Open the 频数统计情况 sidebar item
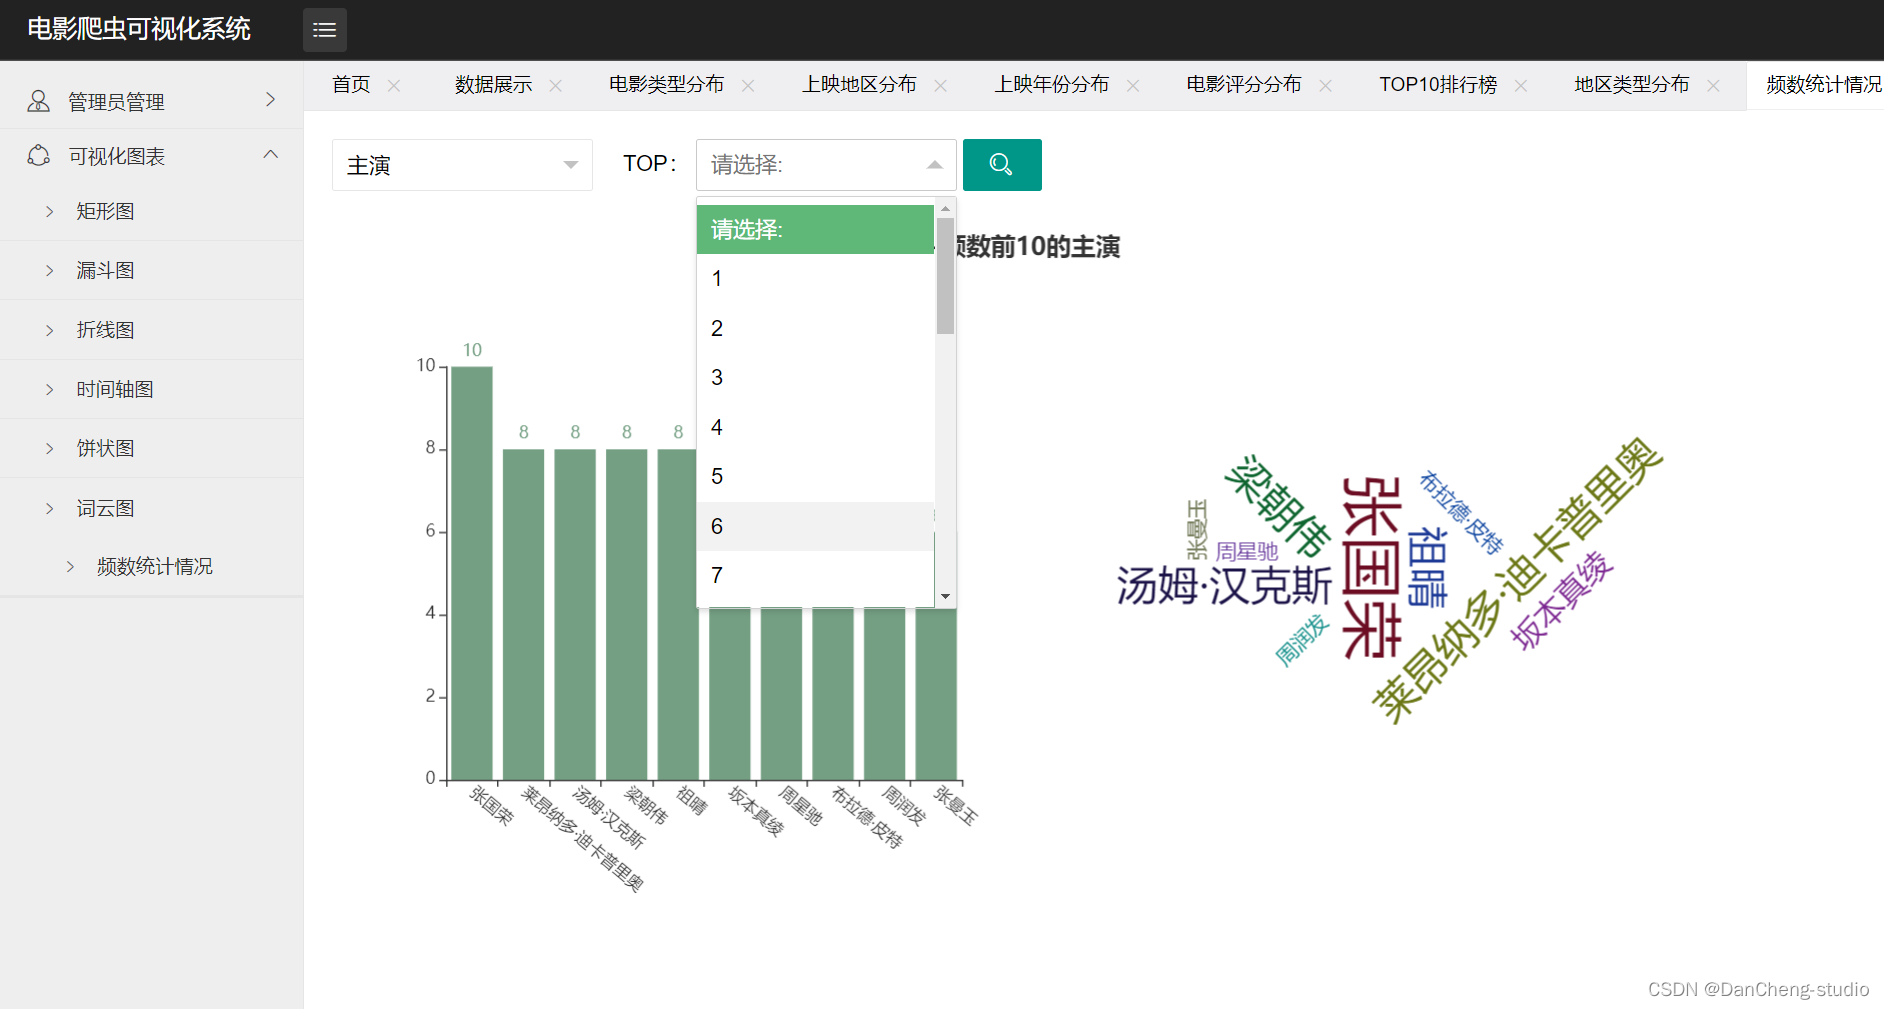 coord(154,567)
